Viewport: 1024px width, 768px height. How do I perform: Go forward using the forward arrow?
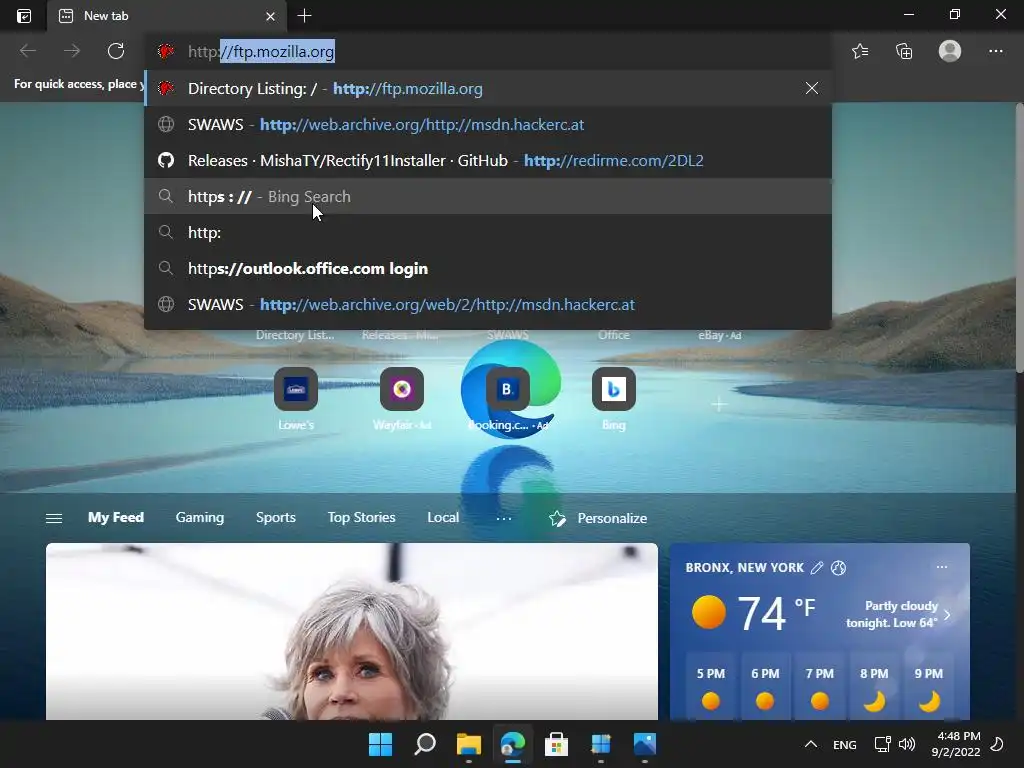(x=72, y=51)
